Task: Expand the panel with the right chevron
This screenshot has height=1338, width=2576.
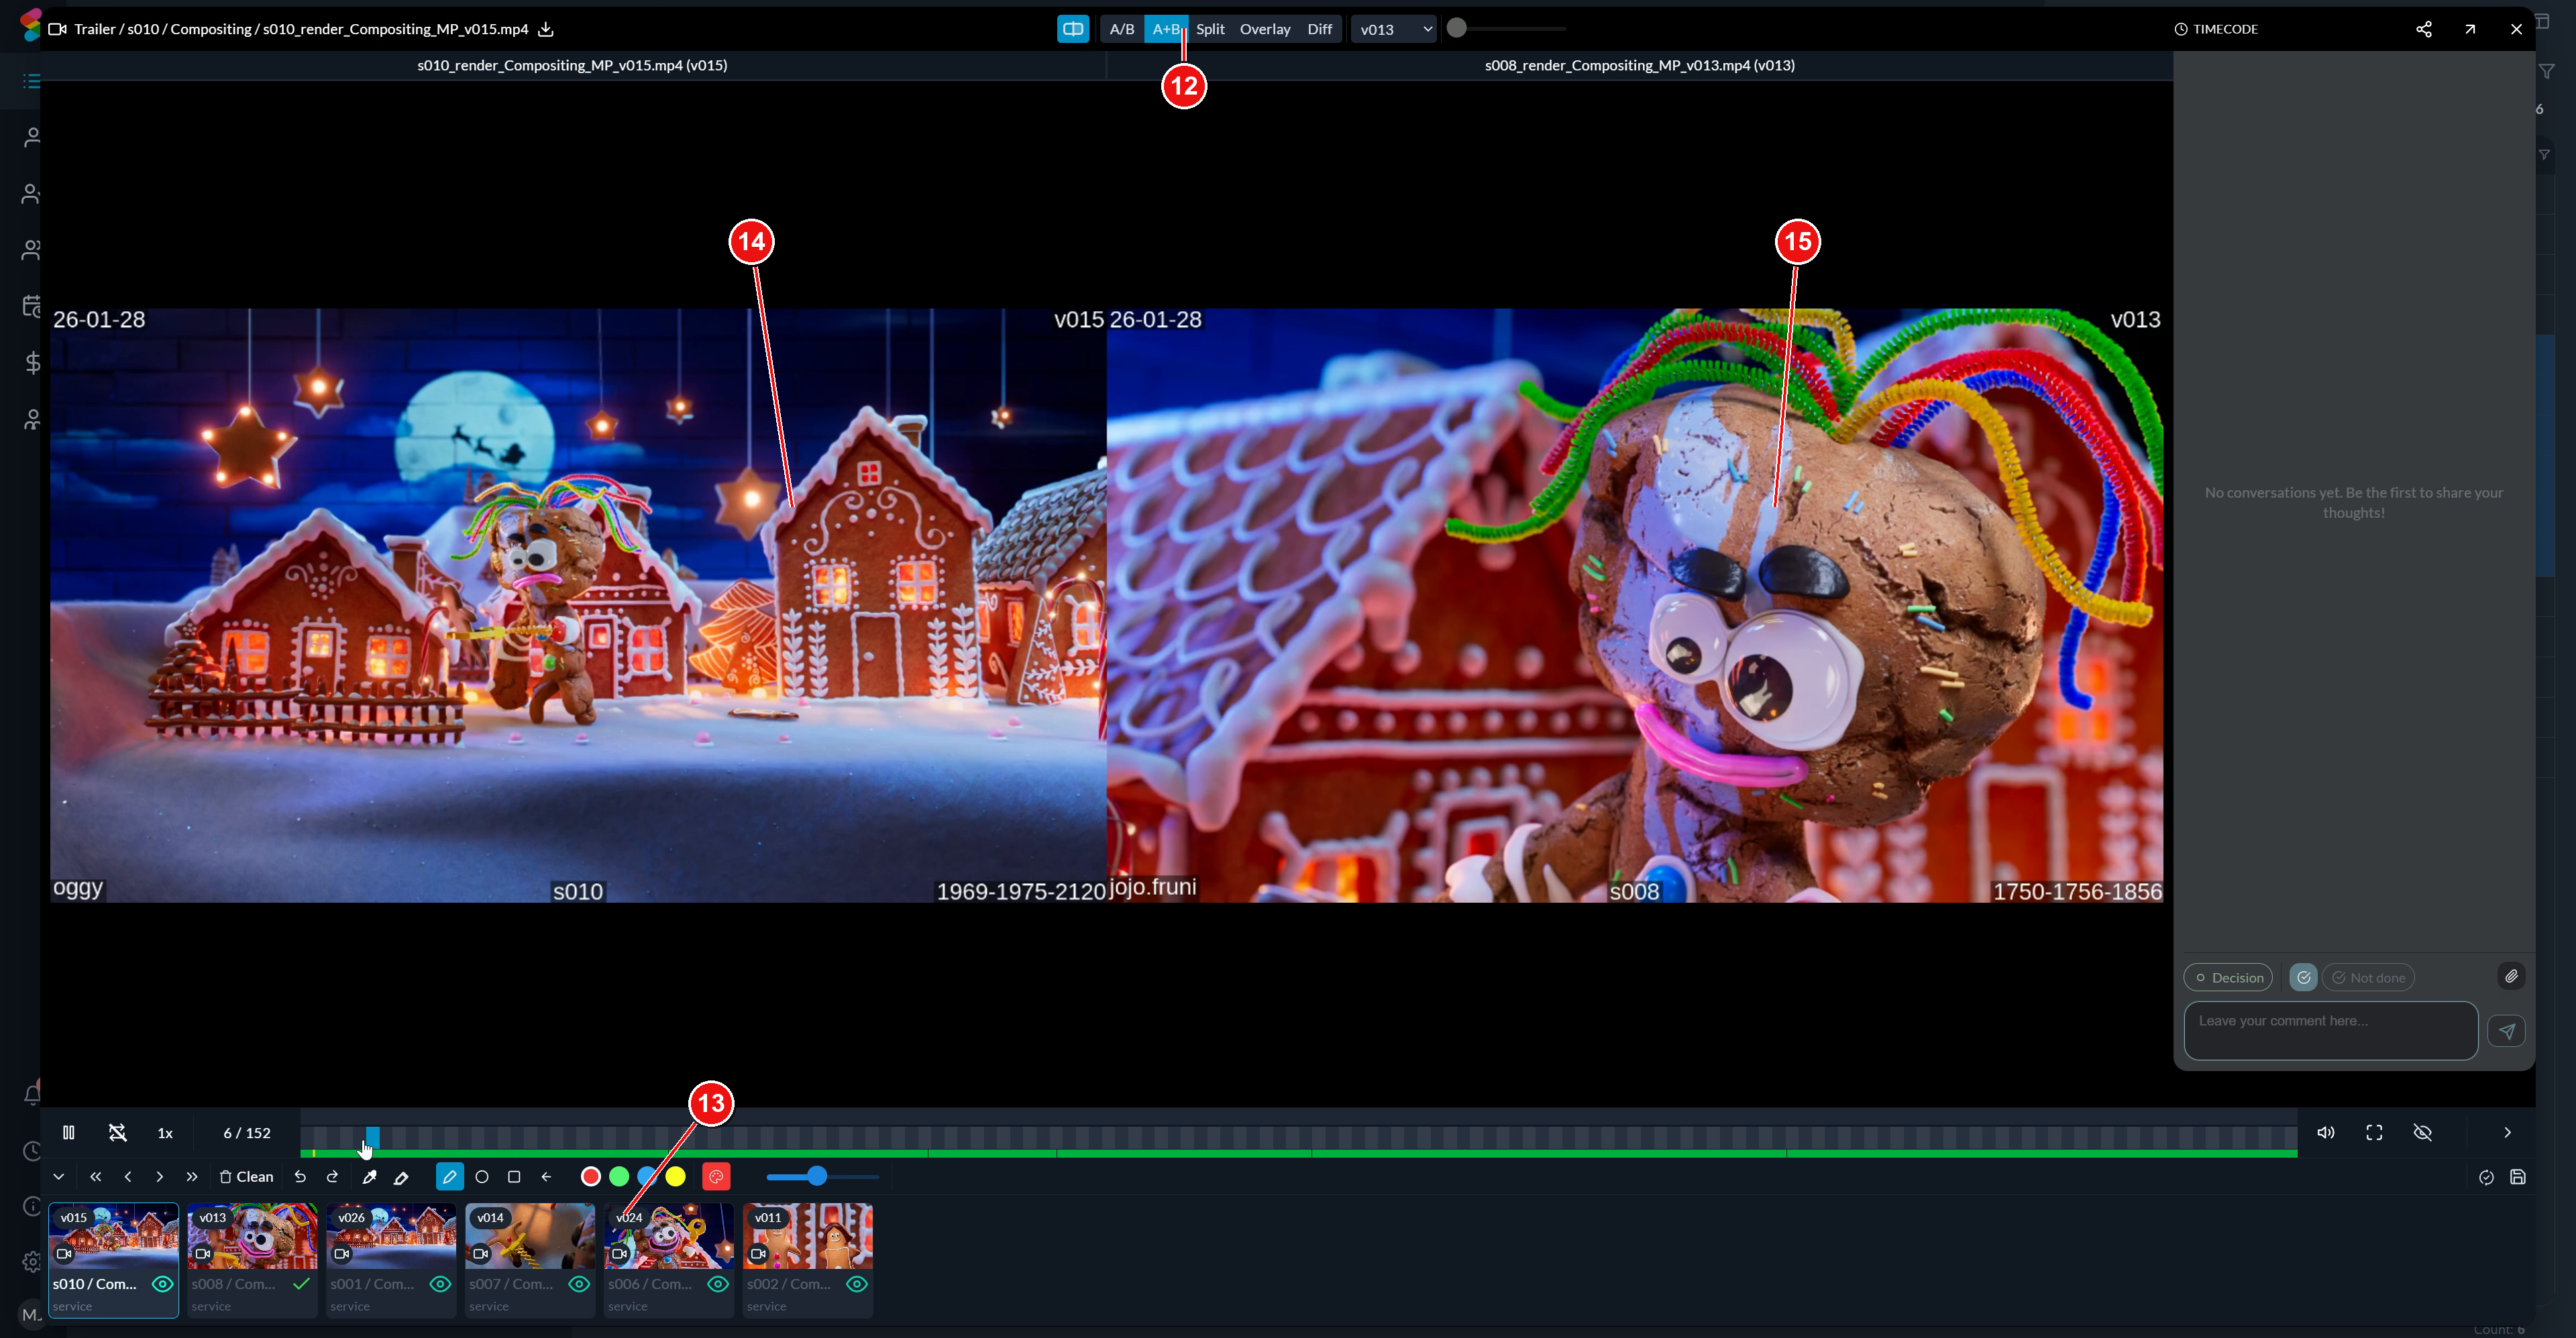Action: tap(2507, 1132)
